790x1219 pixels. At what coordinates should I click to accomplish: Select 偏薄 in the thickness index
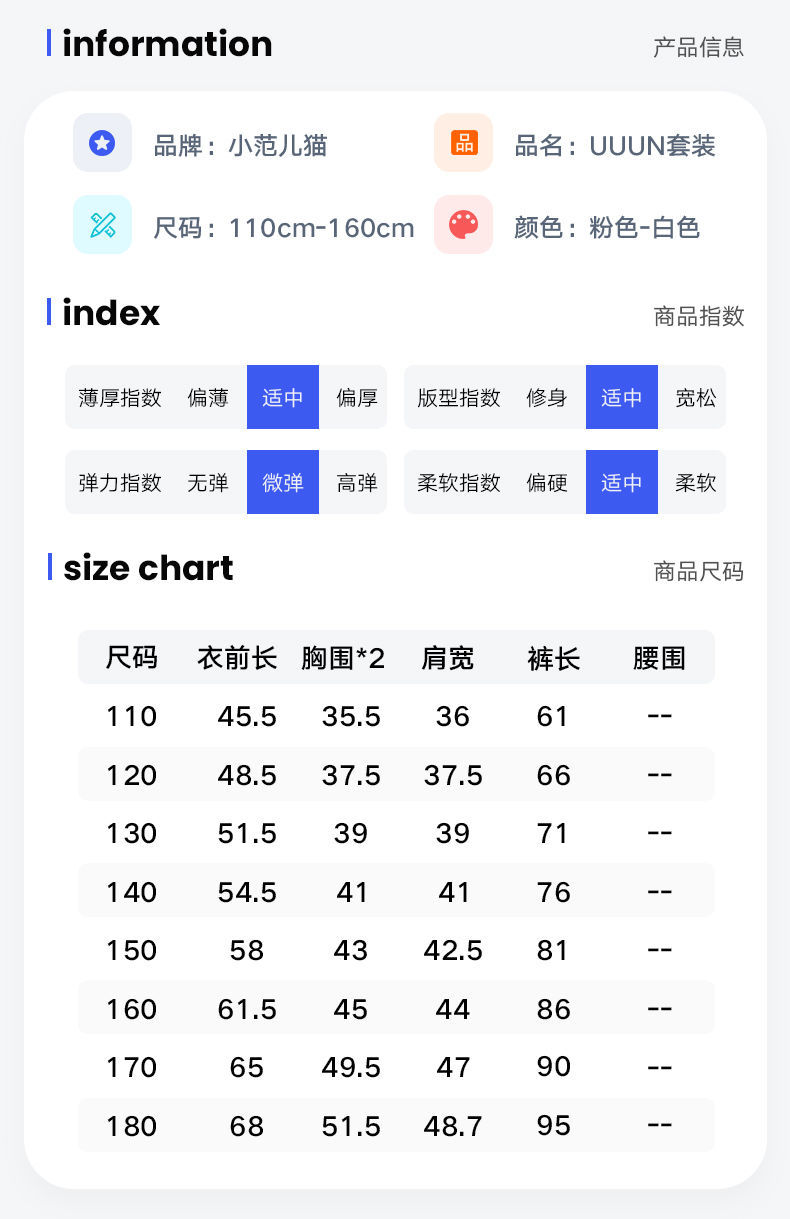[x=208, y=398]
